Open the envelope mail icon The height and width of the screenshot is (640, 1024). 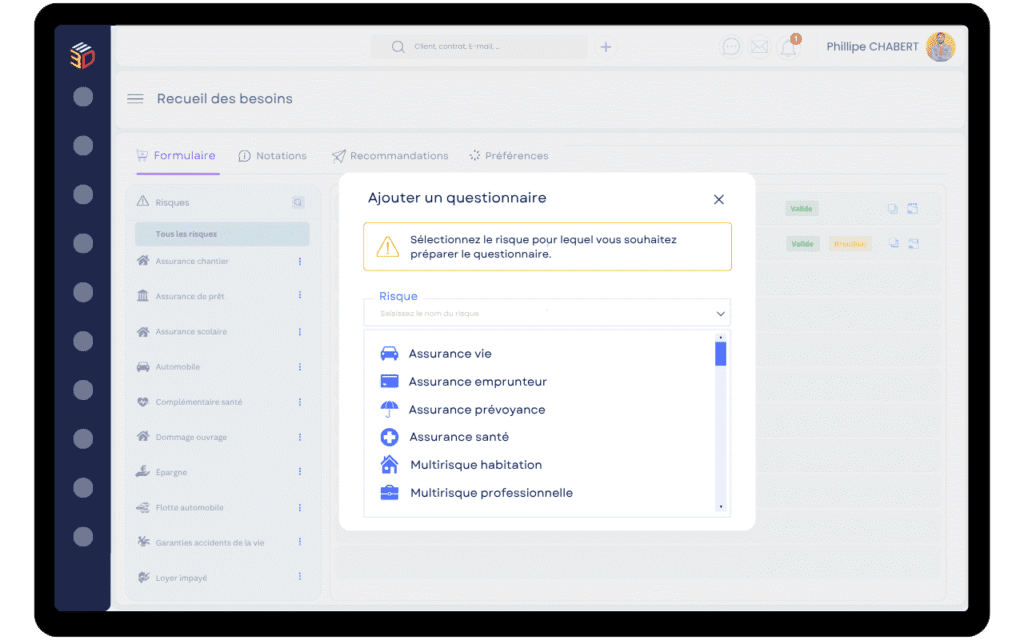(x=760, y=47)
